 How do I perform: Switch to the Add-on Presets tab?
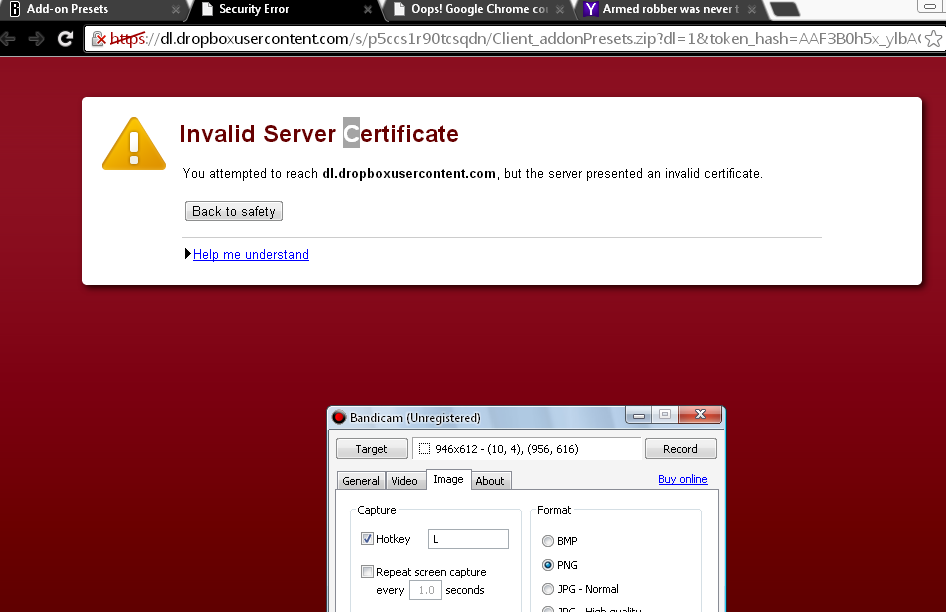(92, 9)
